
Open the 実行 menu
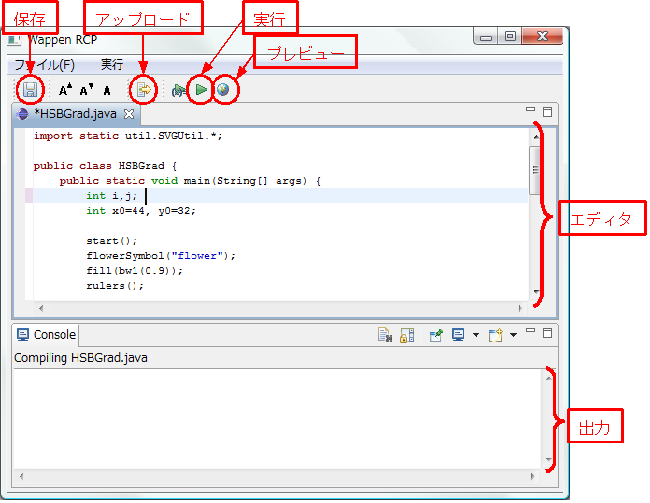(112, 64)
